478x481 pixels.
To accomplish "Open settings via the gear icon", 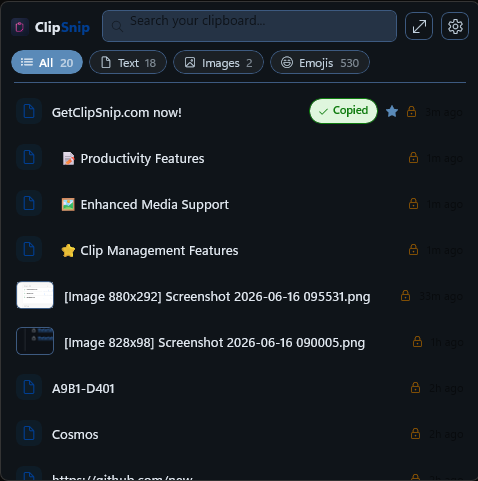I will click(455, 26).
